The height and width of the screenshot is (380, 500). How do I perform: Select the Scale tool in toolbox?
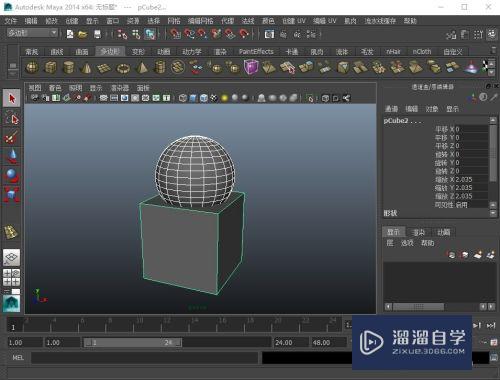coord(12,195)
